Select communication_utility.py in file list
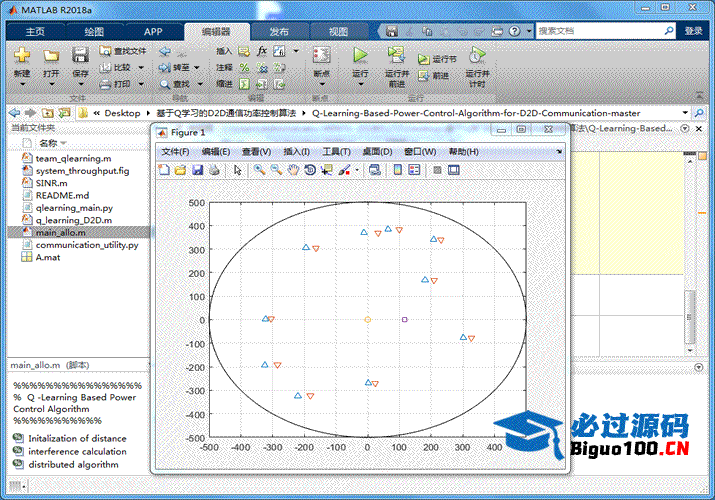 point(87,245)
